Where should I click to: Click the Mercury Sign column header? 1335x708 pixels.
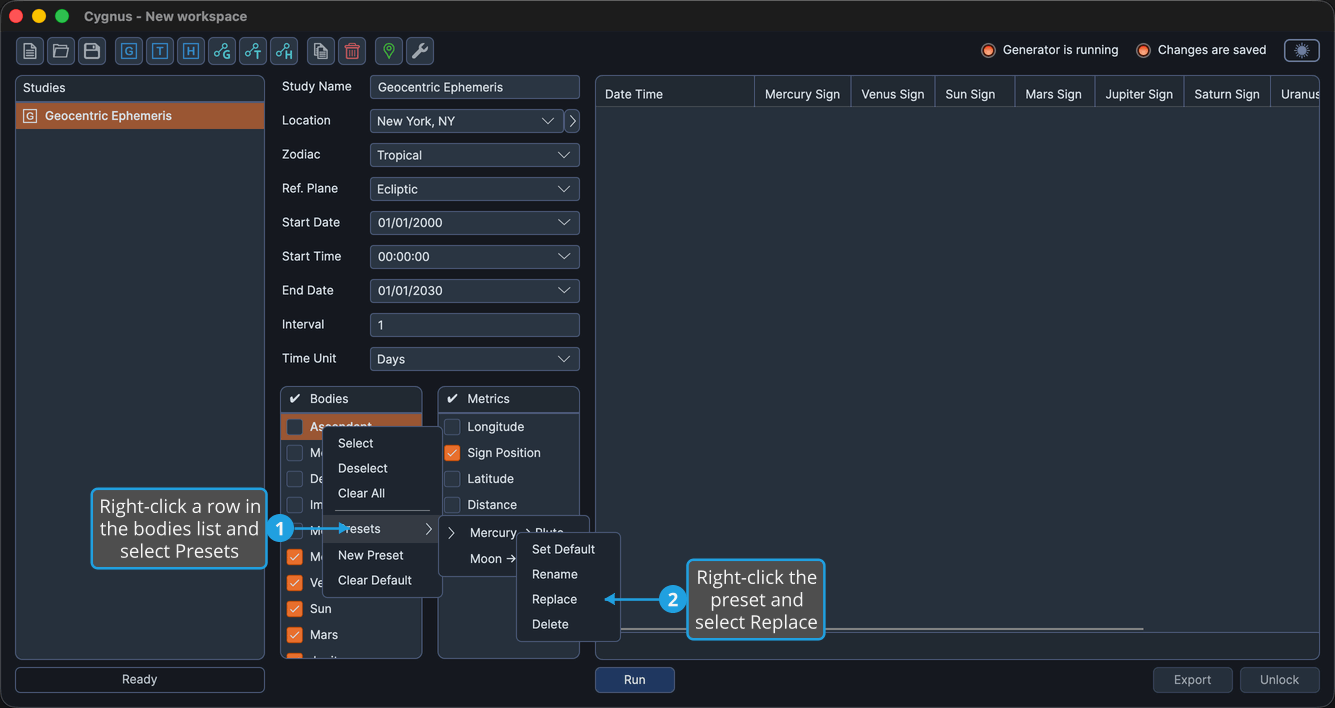[x=802, y=94]
